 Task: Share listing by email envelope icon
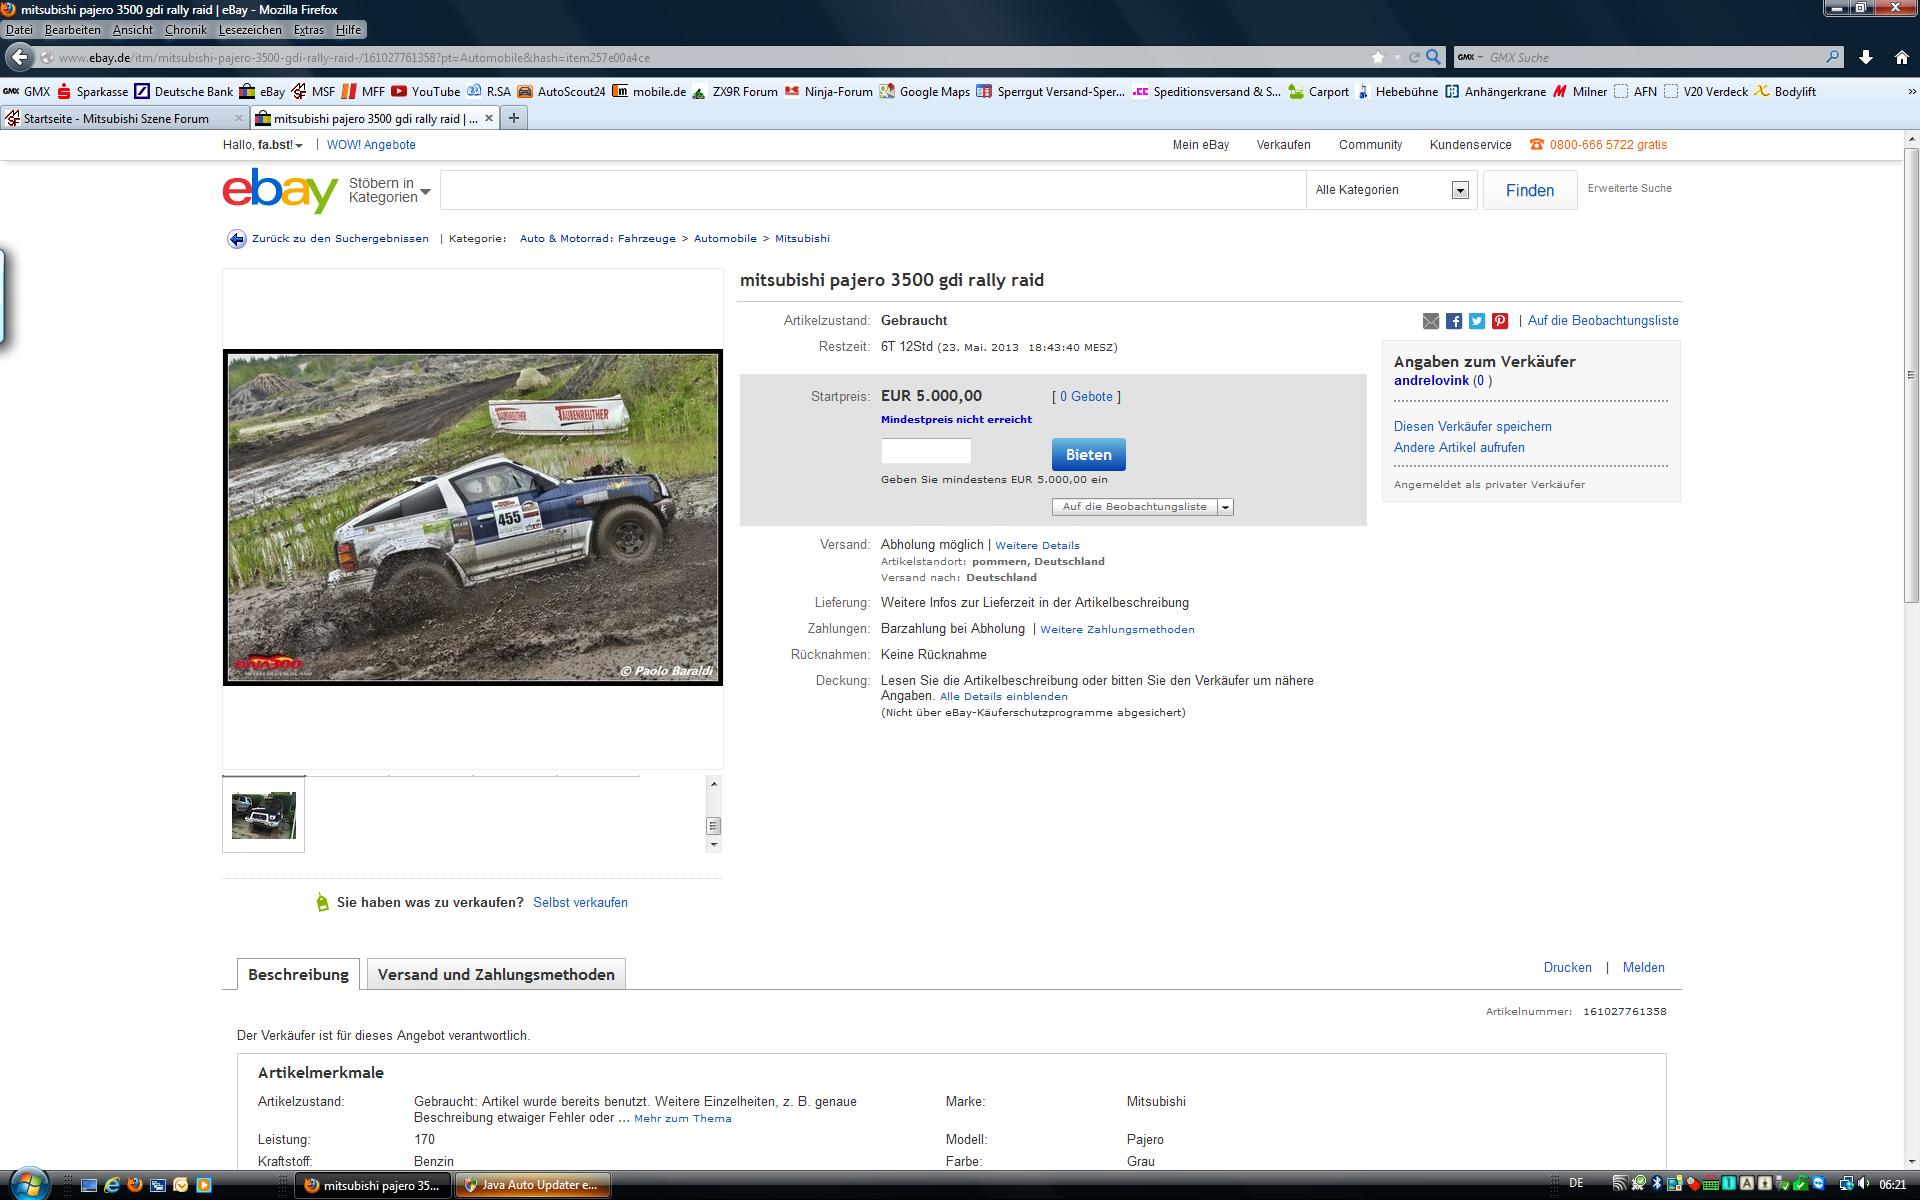click(x=1431, y=321)
